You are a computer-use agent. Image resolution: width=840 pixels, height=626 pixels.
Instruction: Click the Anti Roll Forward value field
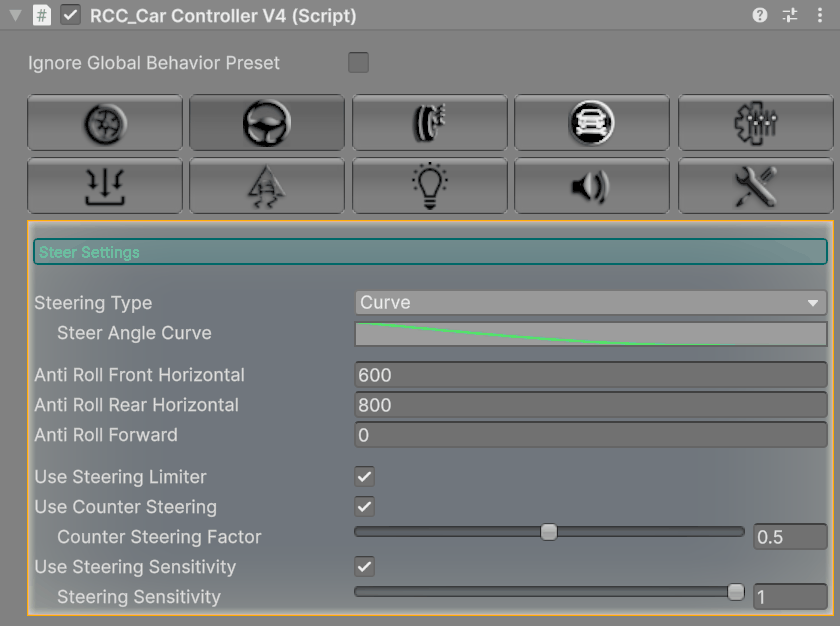click(591, 435)
